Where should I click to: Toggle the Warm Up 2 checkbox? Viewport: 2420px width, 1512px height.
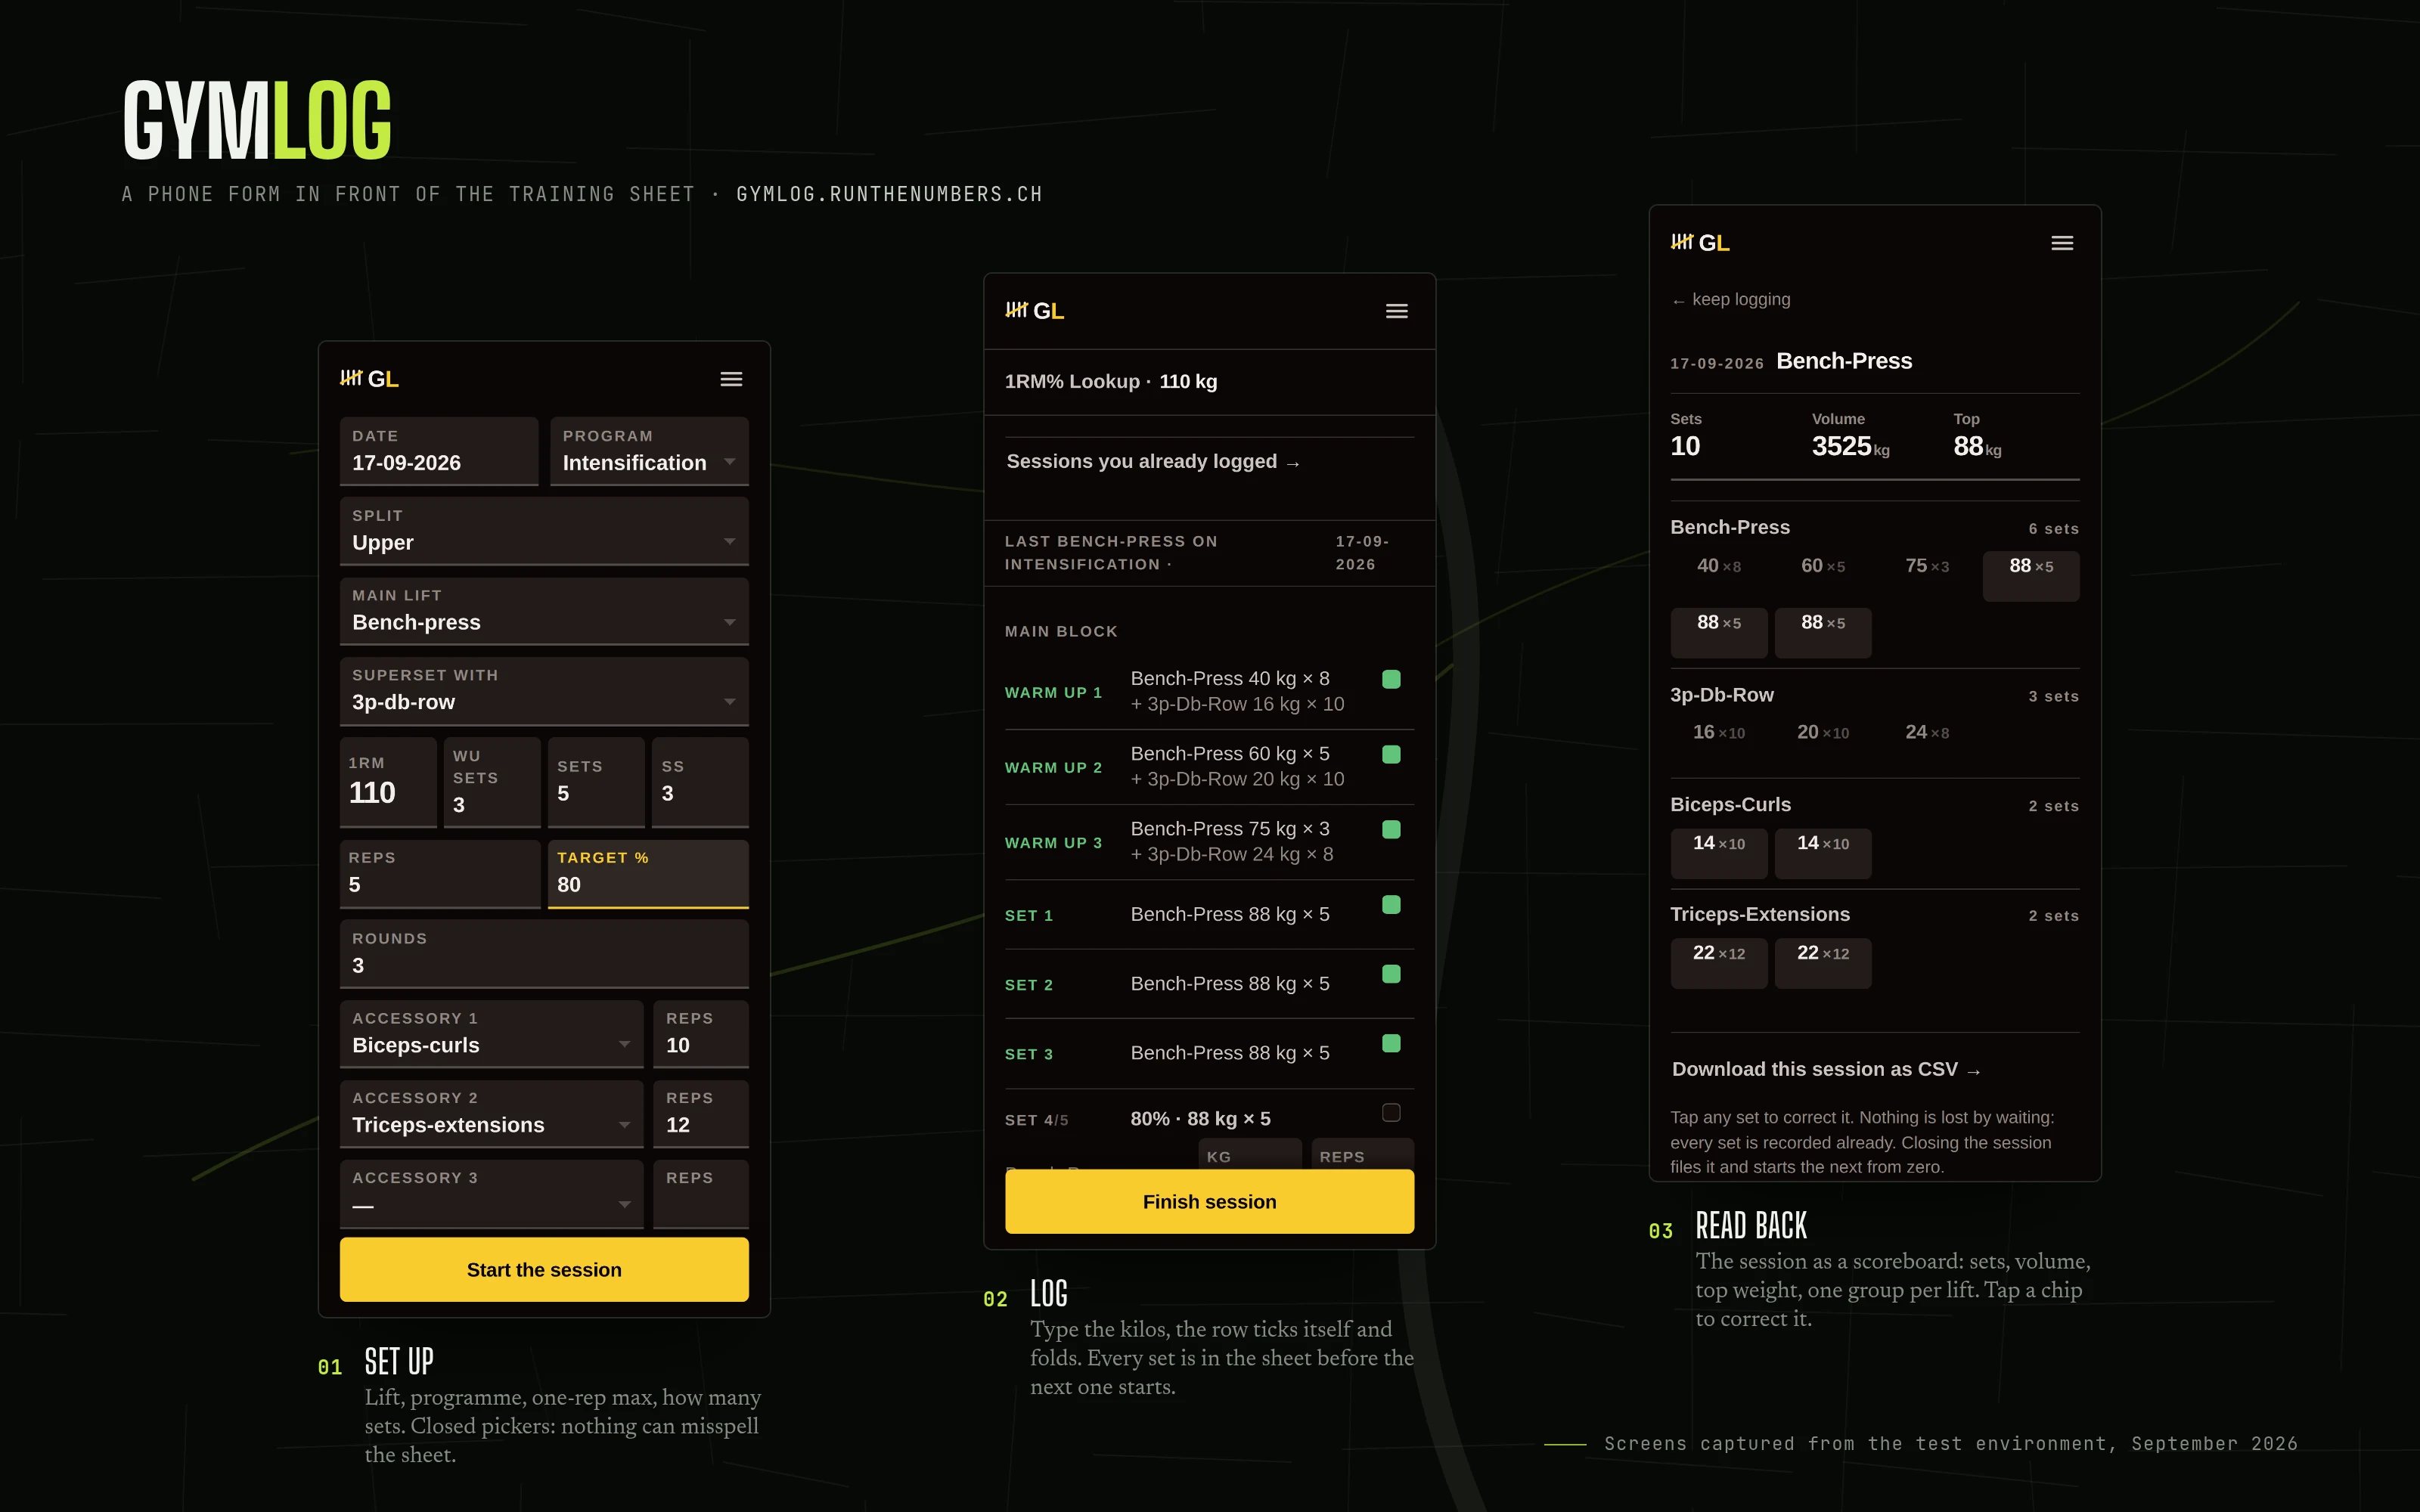point(1391,754)
